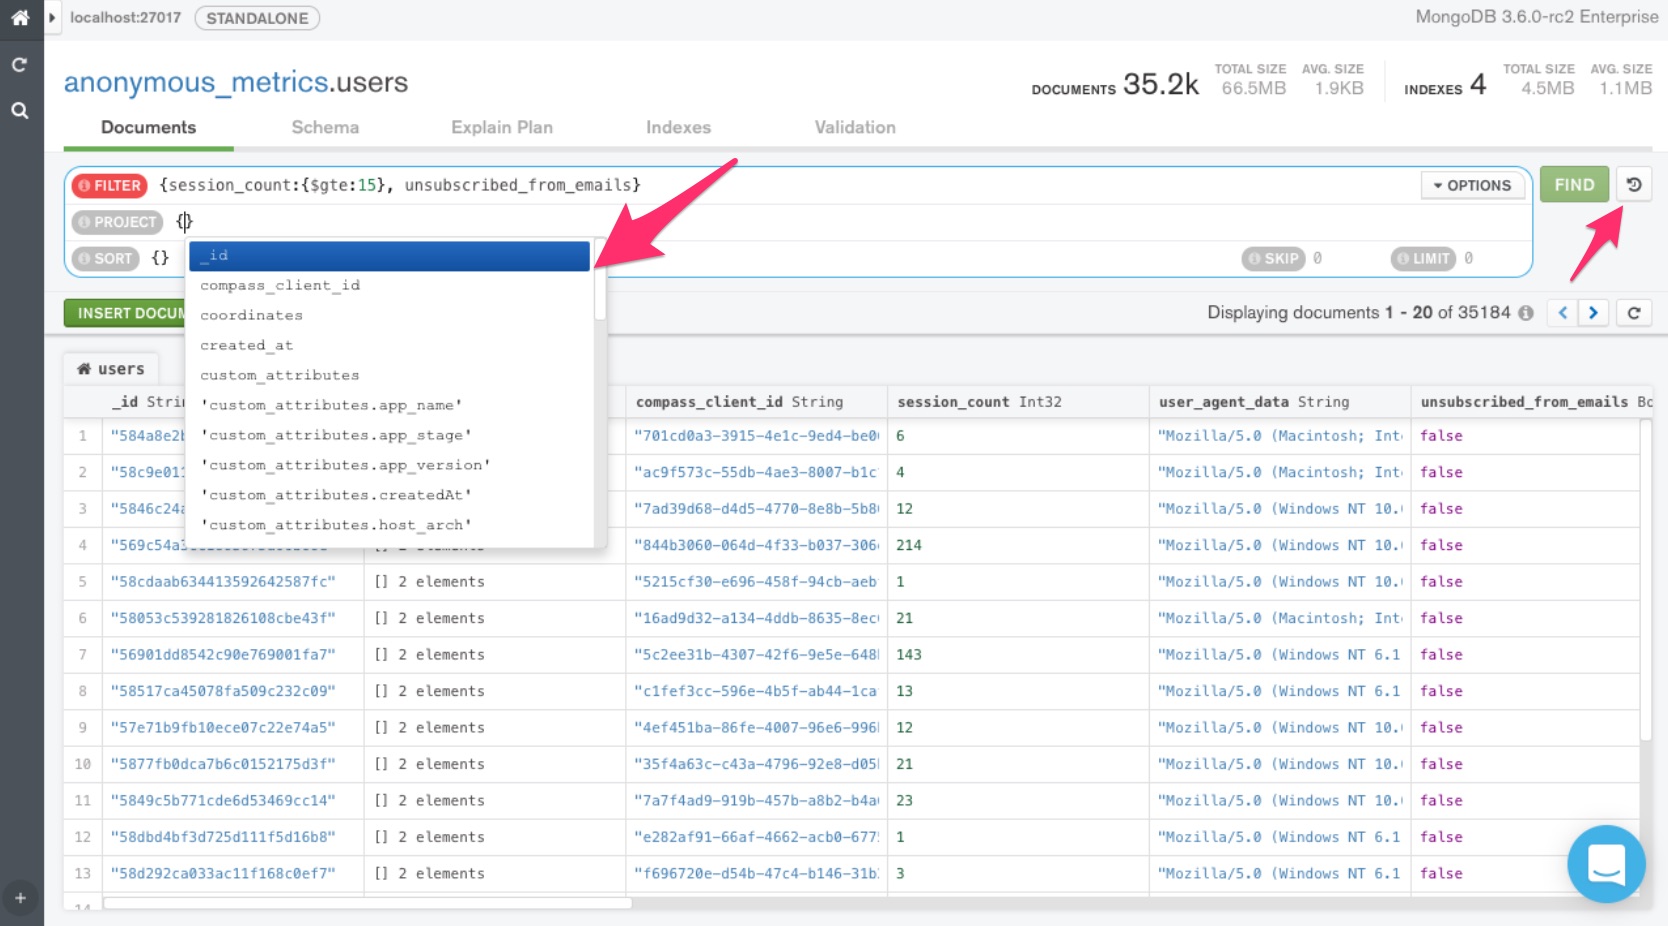1668x926 pixels.
Task: Pick 'custom_attributes.createdAt' suggestion
Action: [x=389, y=496]
